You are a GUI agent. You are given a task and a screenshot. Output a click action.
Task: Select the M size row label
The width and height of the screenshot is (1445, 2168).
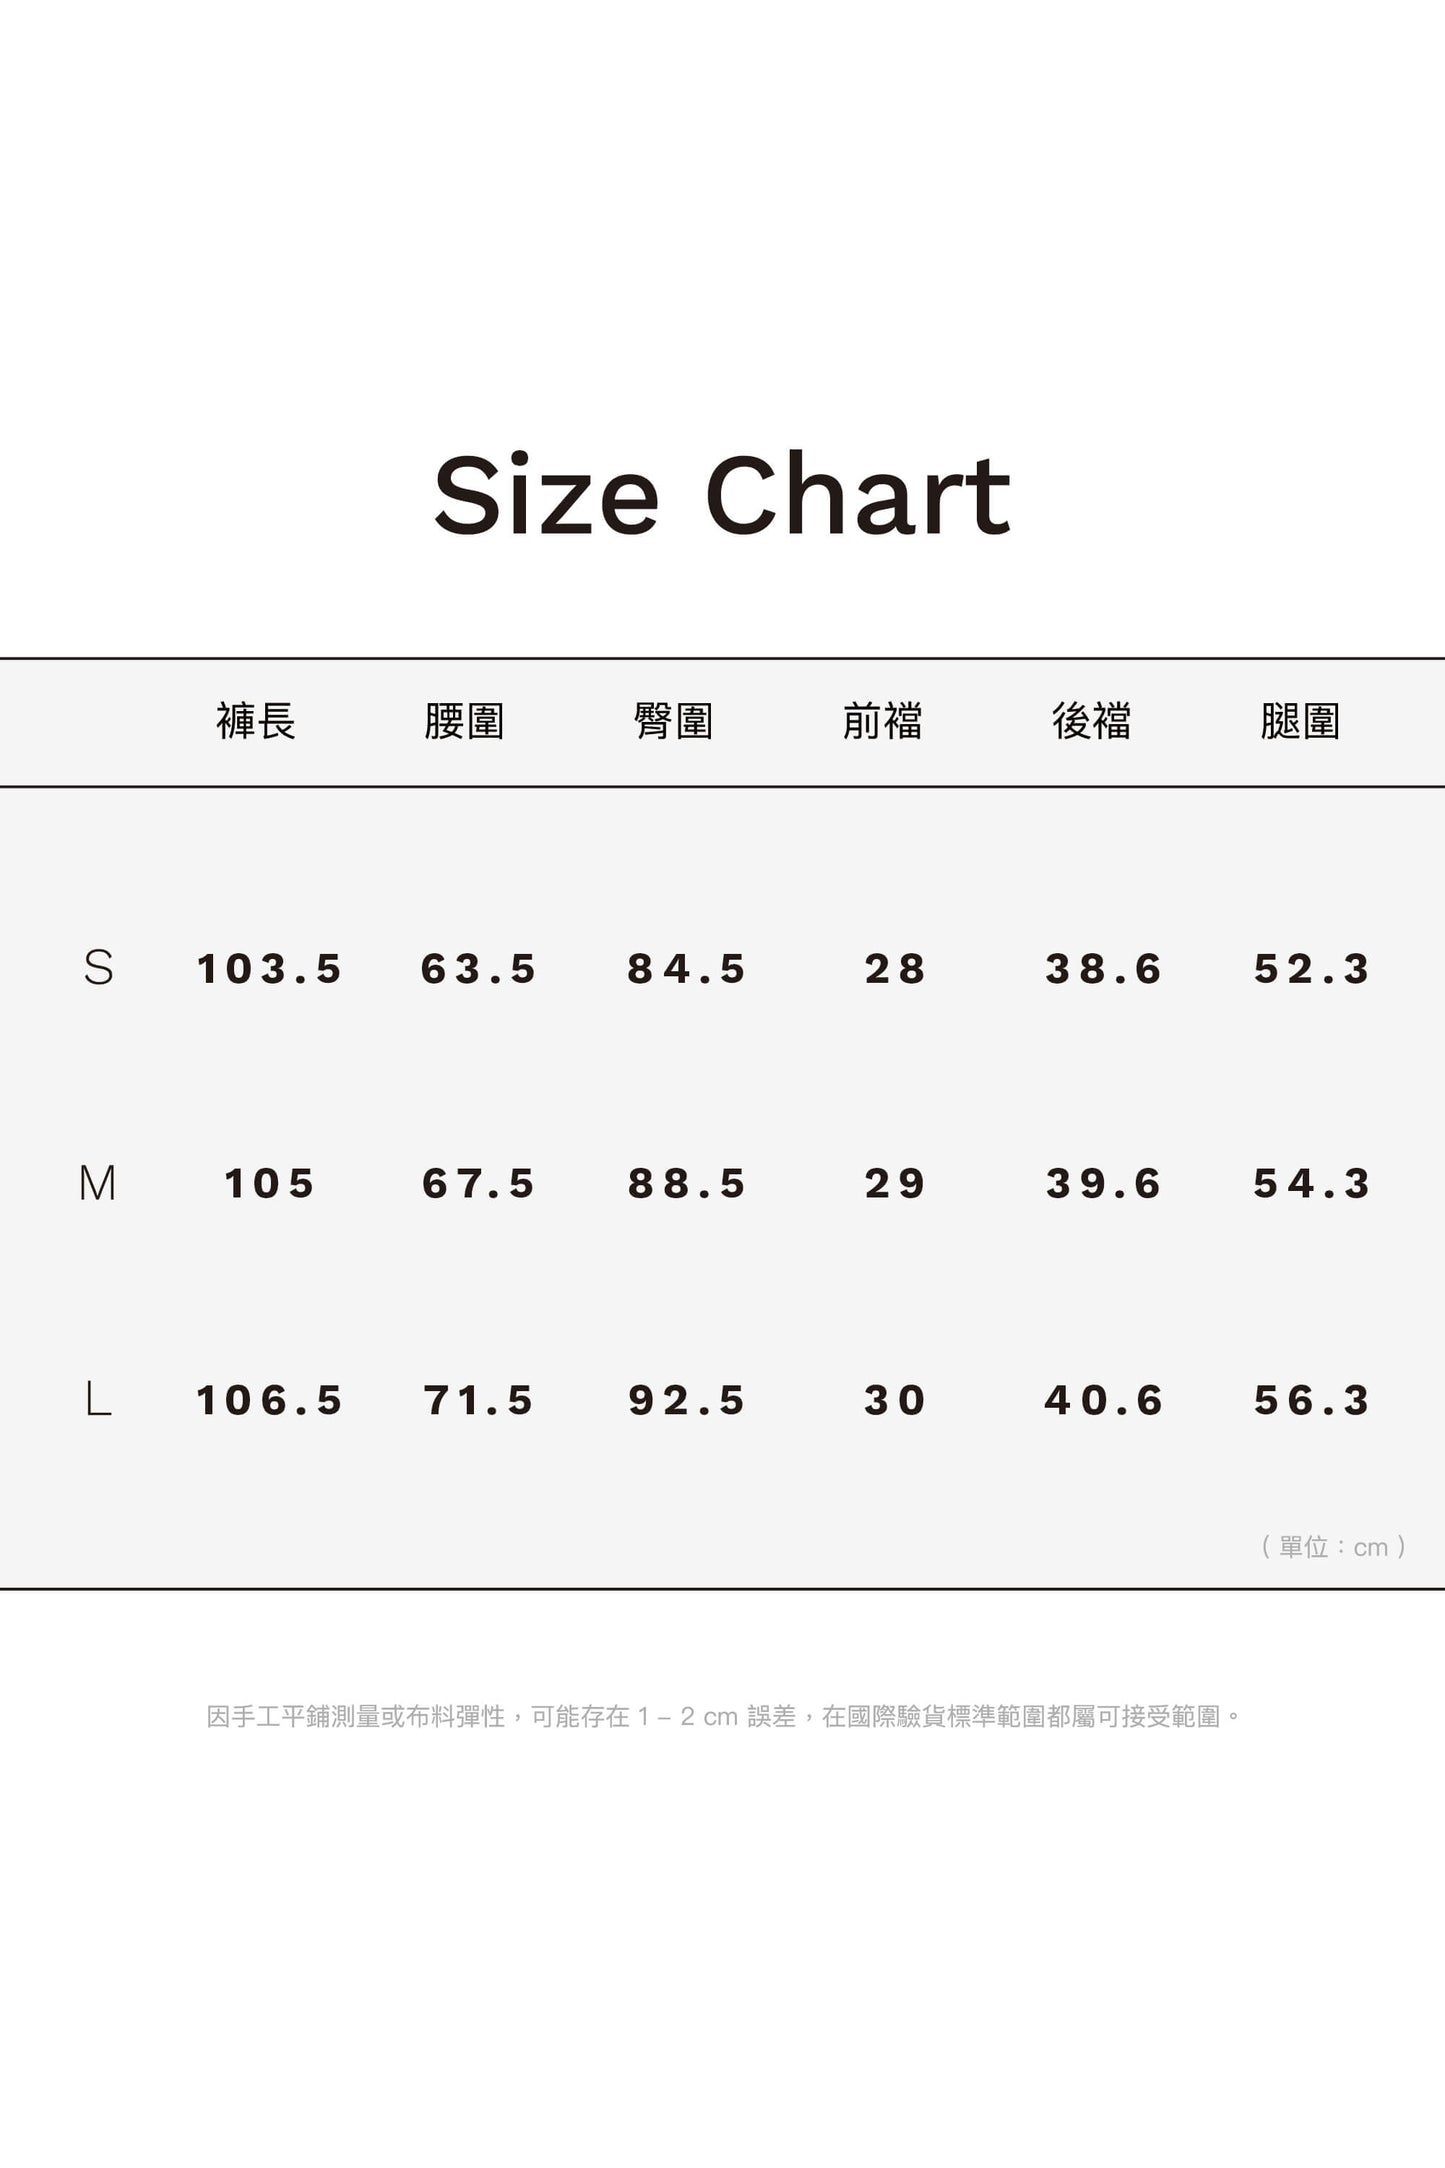(x=97, y=1184)
